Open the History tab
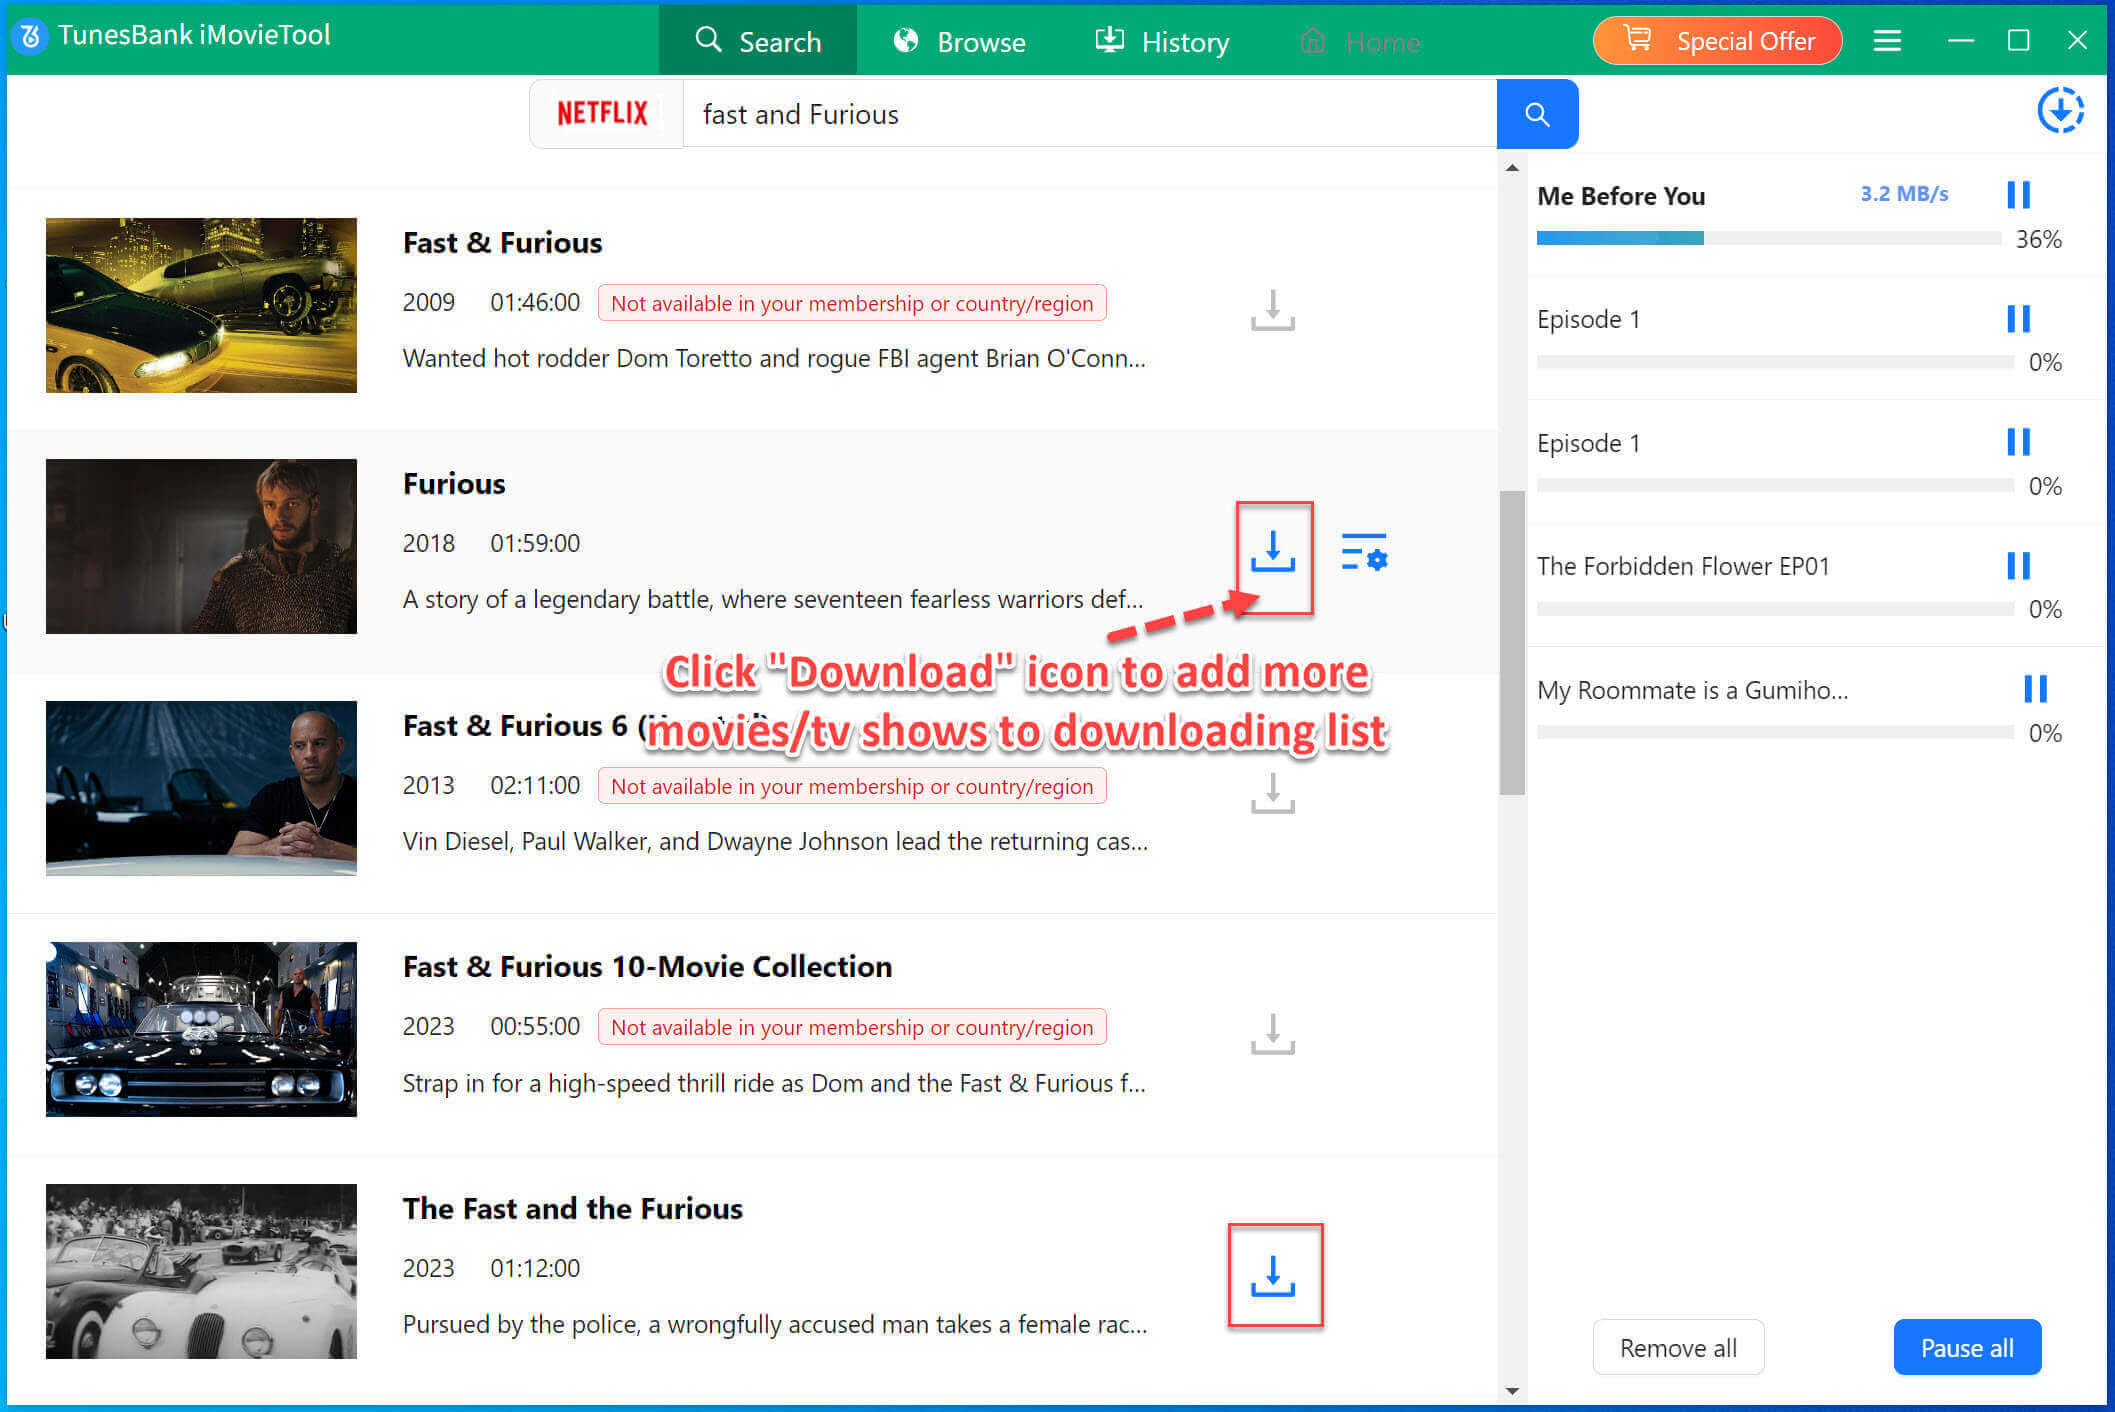 [1163, 41]
